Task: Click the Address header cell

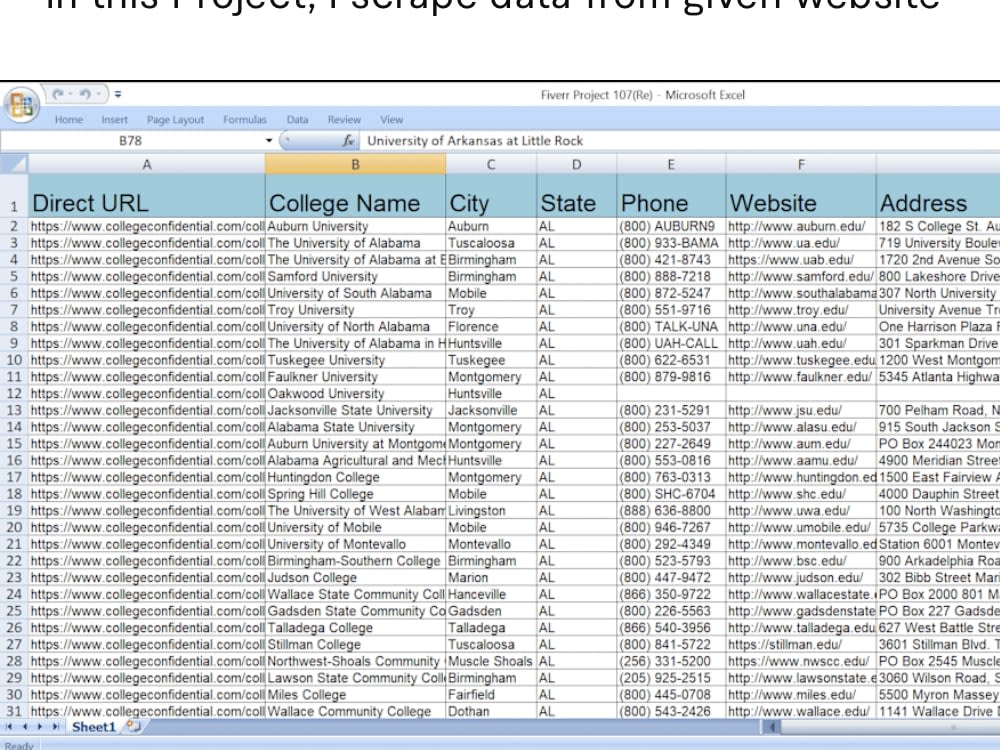Action: (938, 196)
